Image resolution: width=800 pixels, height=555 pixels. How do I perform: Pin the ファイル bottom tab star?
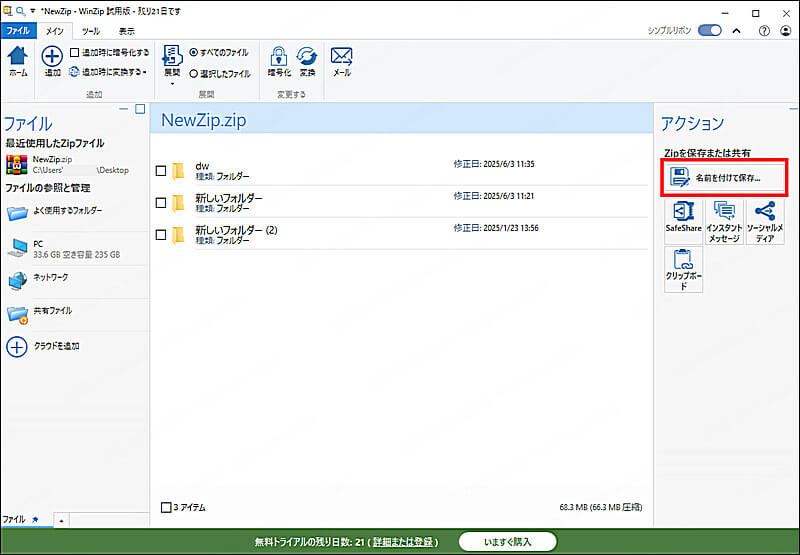tap(35, 519)
